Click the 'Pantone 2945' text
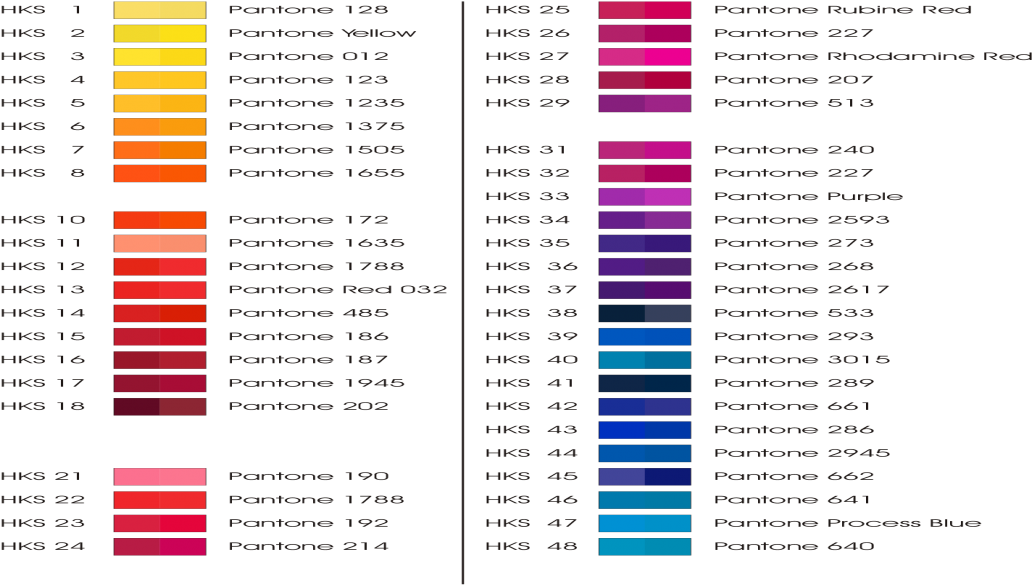This screenshot has width=1032, height=585. pos(802,453)
